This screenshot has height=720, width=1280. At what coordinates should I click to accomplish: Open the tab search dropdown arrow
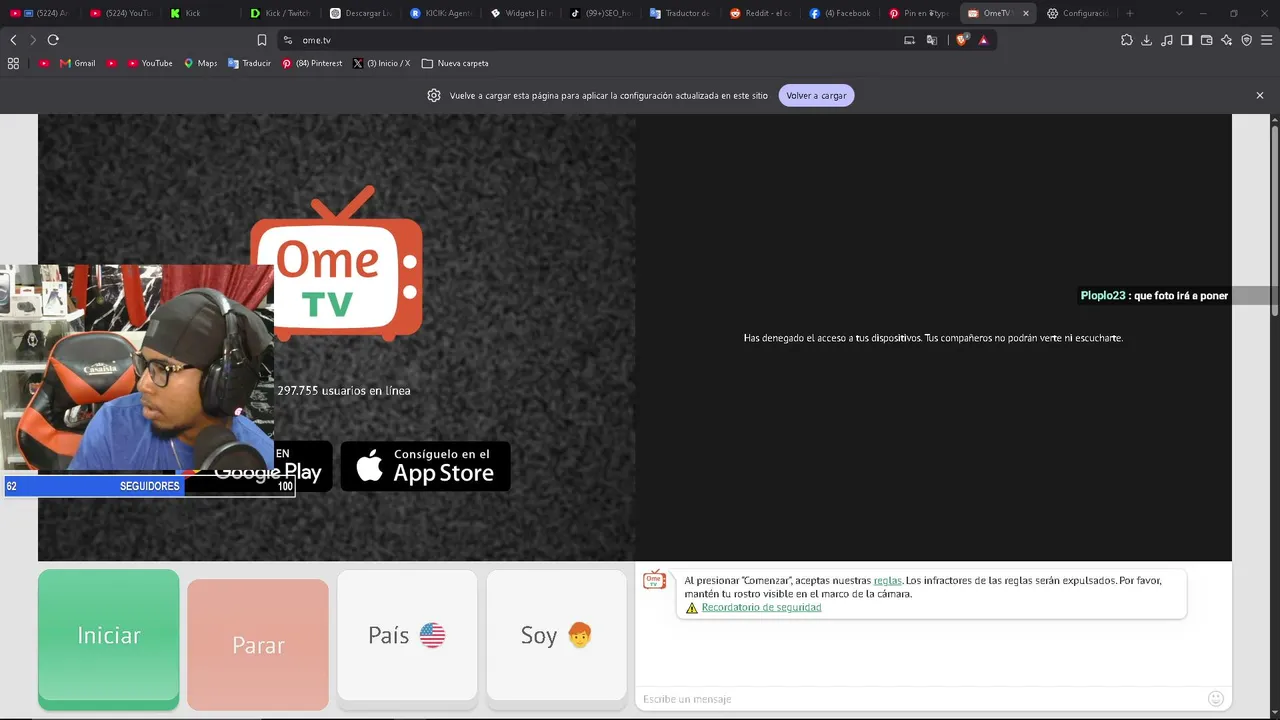(x=1179, y=13)
